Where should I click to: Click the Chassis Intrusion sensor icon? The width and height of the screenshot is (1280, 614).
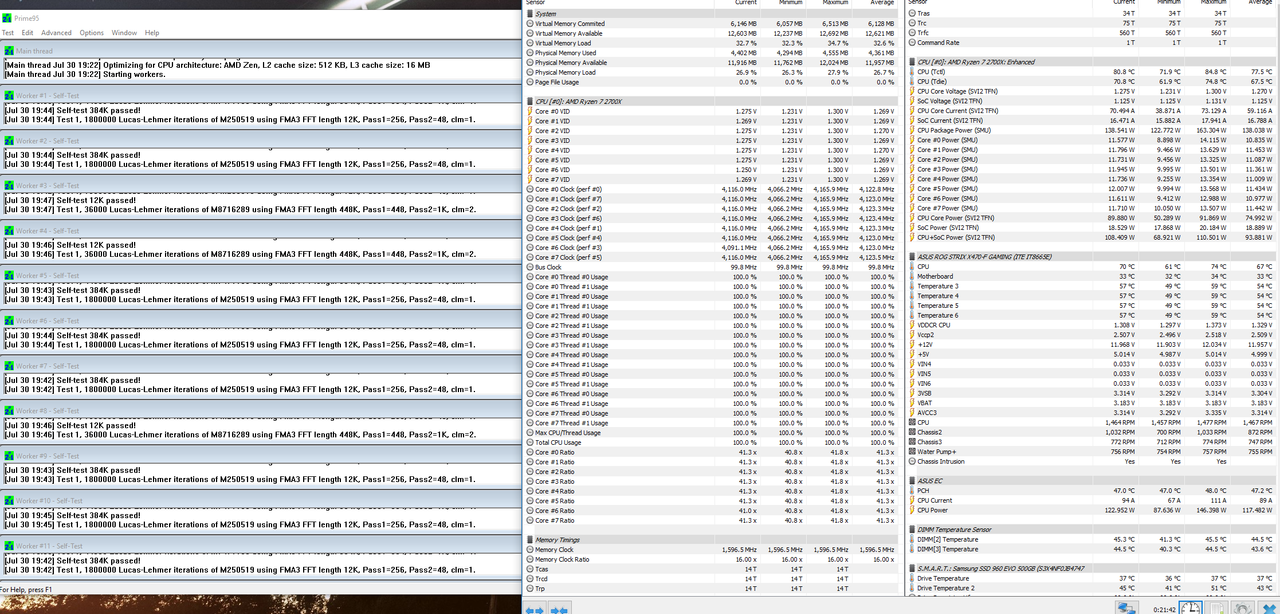click(911, 461)
